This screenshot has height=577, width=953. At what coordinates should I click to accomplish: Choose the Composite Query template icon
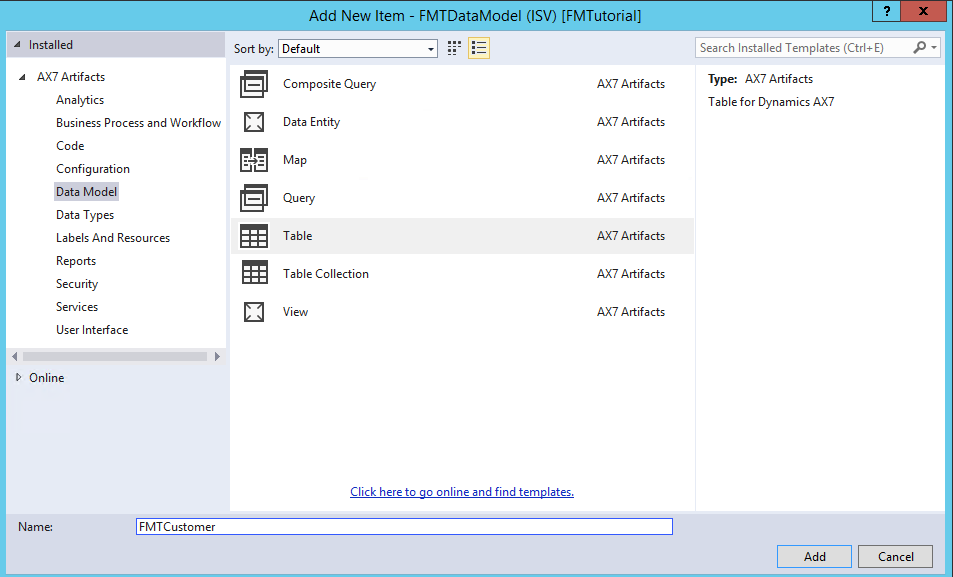click(x=254, y=84)
